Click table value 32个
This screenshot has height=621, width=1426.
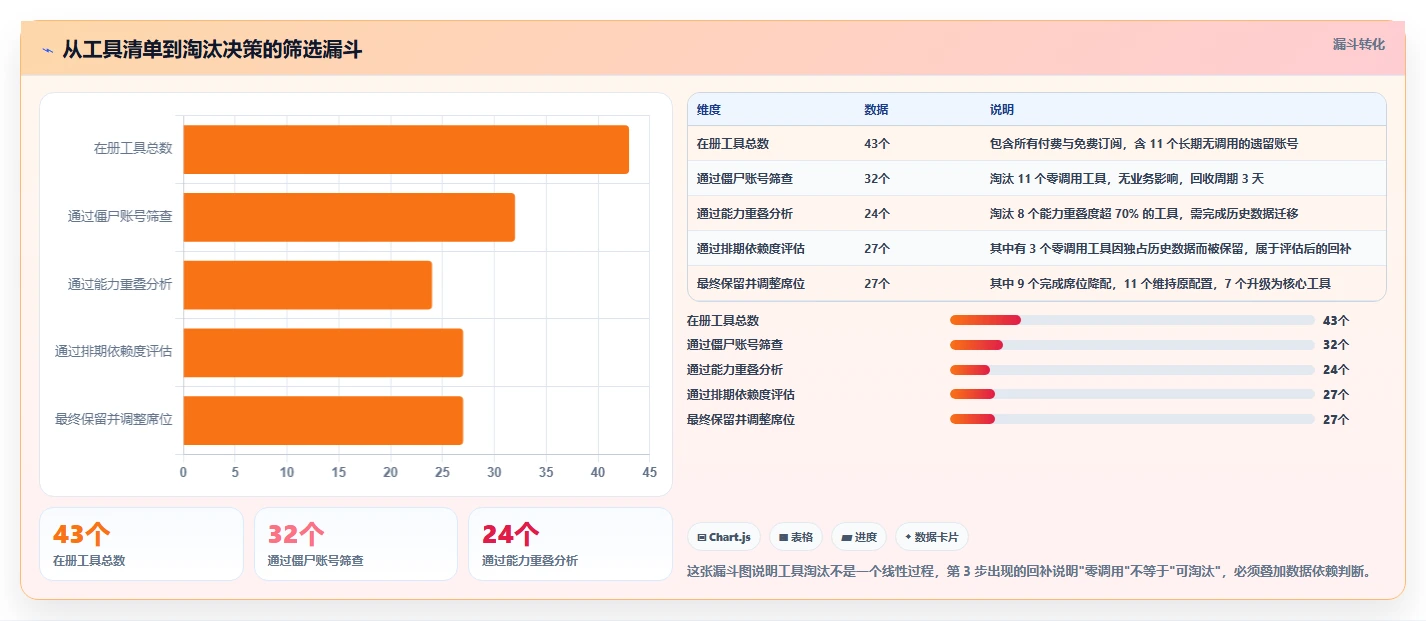[877, 179]
